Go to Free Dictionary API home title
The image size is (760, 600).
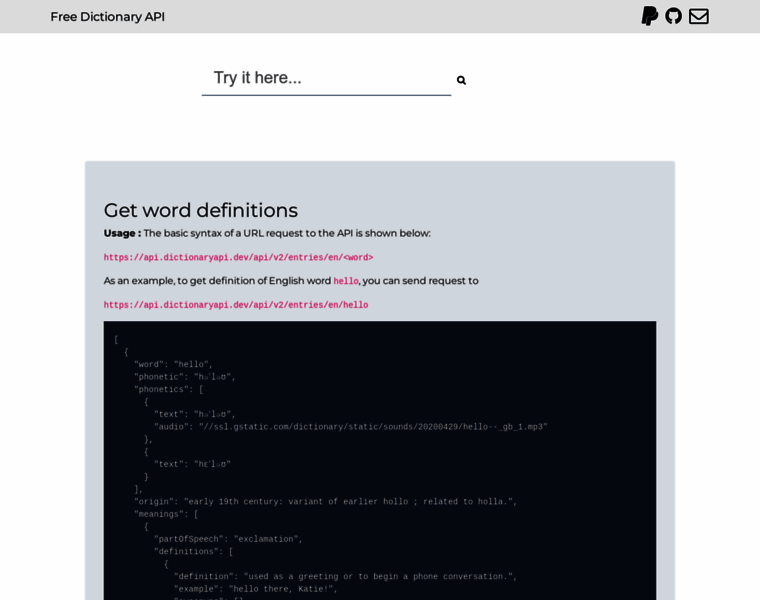pos(108,17)
